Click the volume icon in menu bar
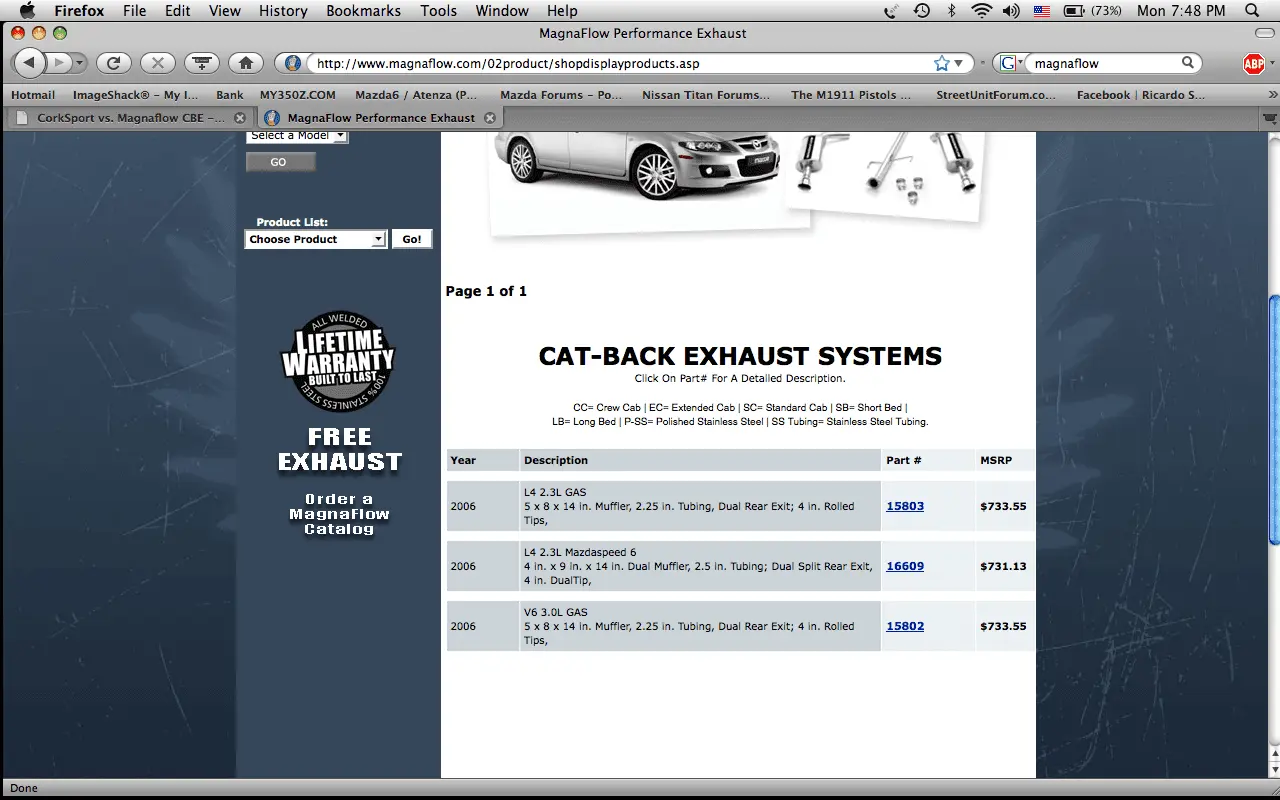Viewport: 1280px width, 800px height. click(1011, 11)
